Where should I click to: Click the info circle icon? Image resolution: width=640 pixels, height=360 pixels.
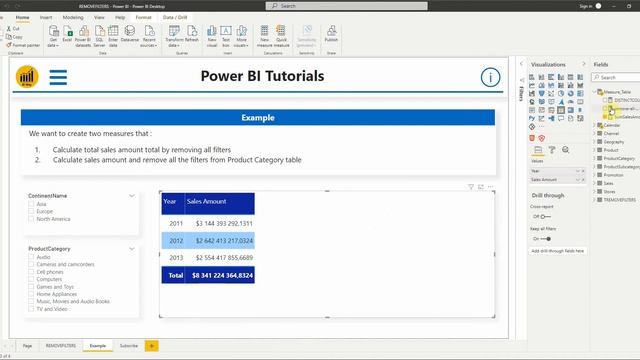[490, 77]
